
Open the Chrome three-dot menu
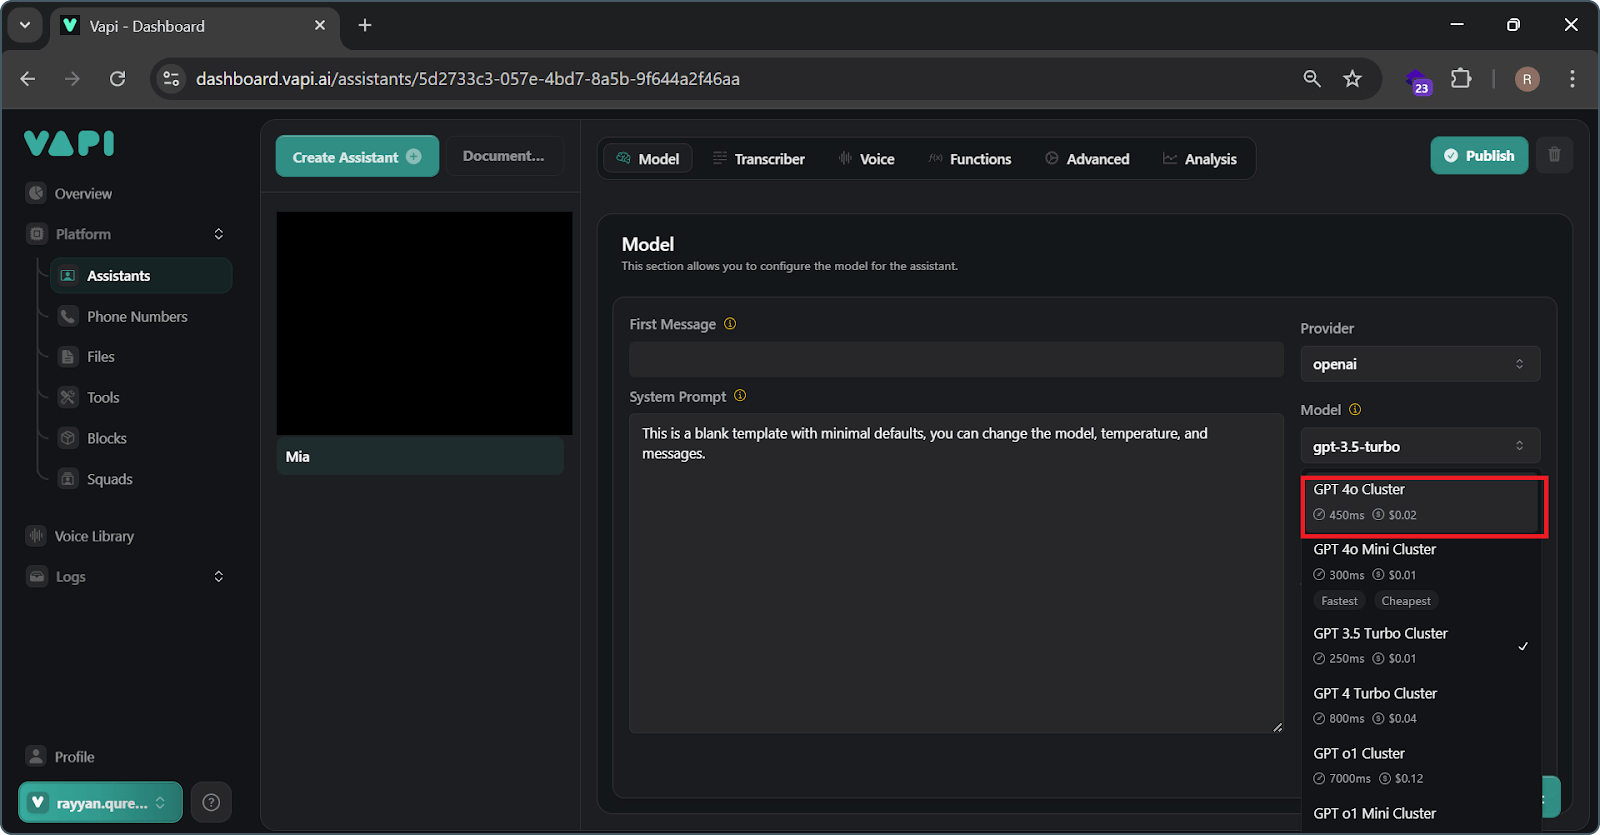coord(1572,79)
